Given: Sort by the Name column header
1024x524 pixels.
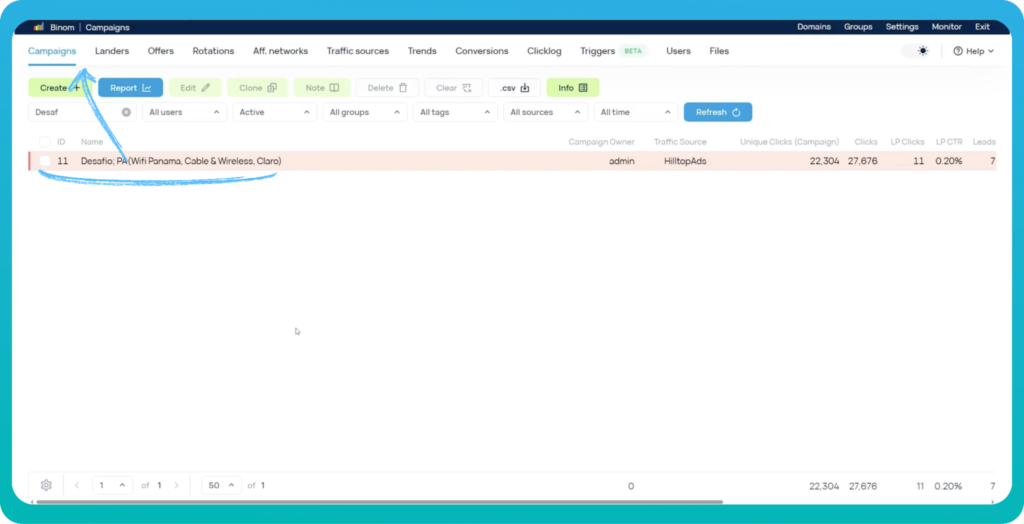Looking at the screenshot, I should coord(92,142).
